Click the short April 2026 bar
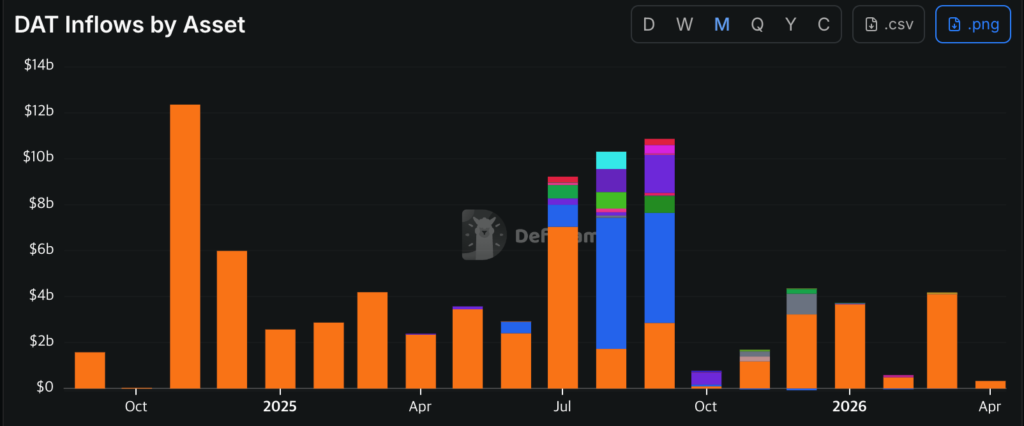This screenshot has width=1024, height=426. click(990, 384)
